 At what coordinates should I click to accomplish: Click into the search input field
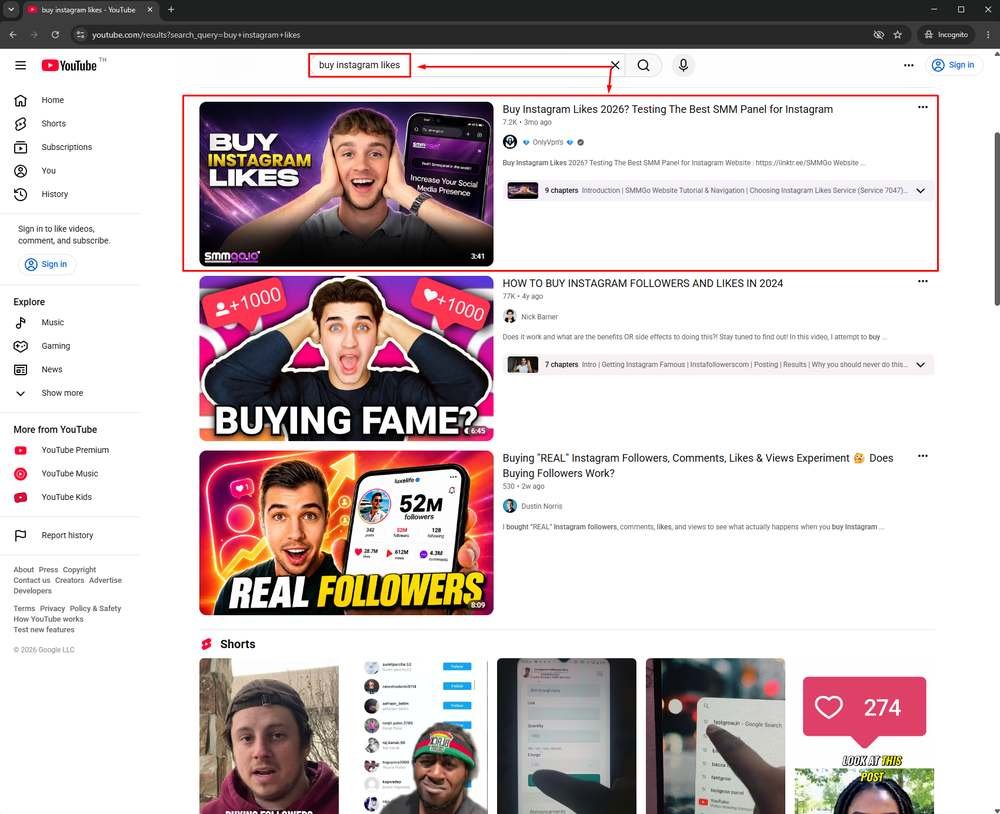[x=459, y=65]
